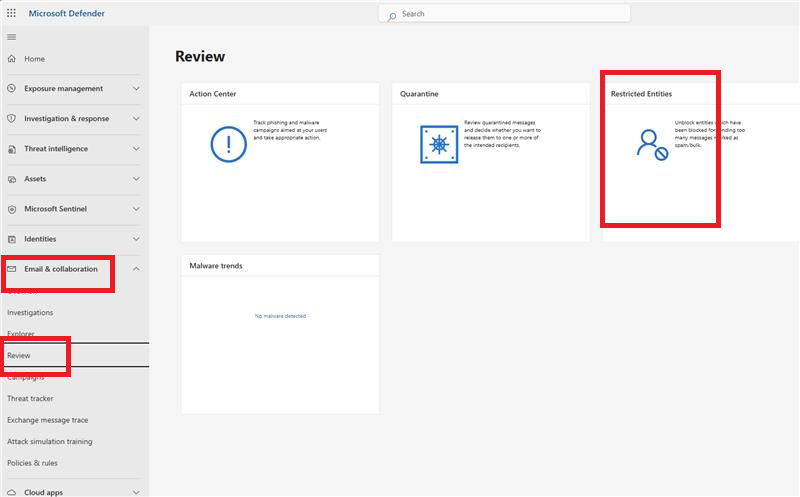Open the app launcher grid icon
This screenshot has height=497, width=800.
coord(11,13)
